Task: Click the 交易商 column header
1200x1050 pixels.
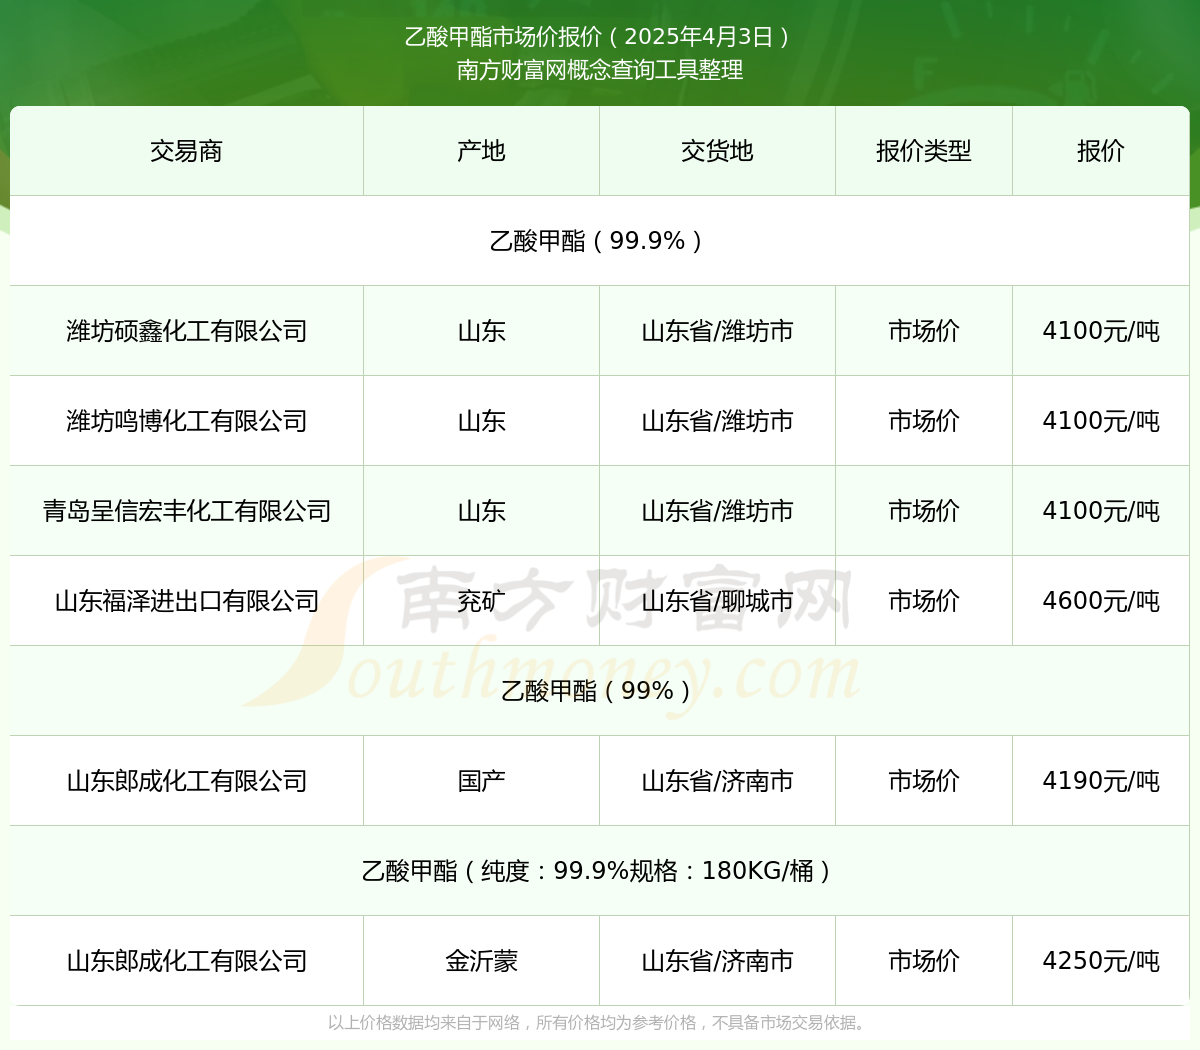Action: (x=186, y=151)
